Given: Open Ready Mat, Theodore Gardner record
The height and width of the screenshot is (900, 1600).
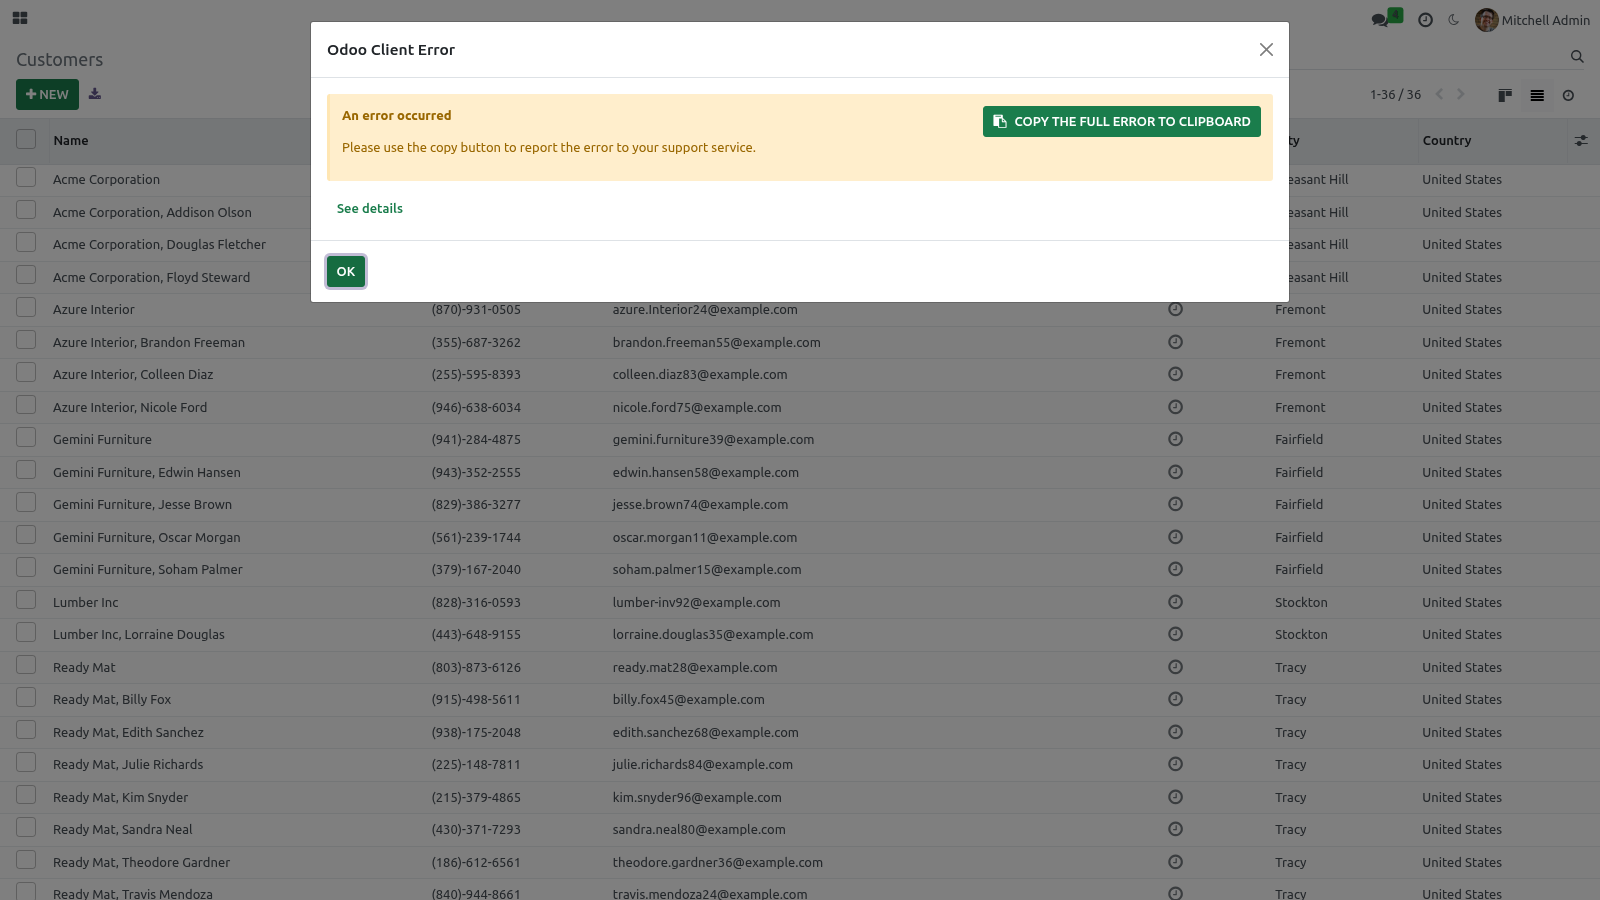Looking at the screenshot, I should [141, 863].
